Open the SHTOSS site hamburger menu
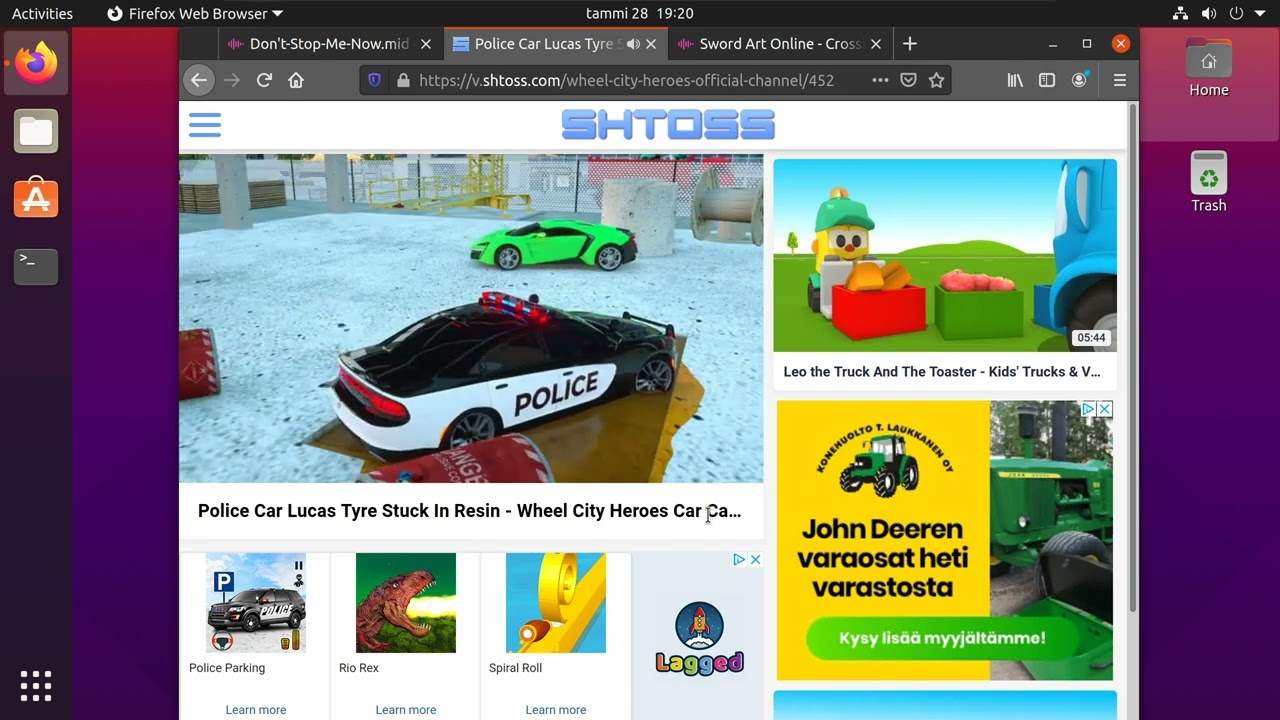Screen dimensions: 1280x720 (204, 125)
